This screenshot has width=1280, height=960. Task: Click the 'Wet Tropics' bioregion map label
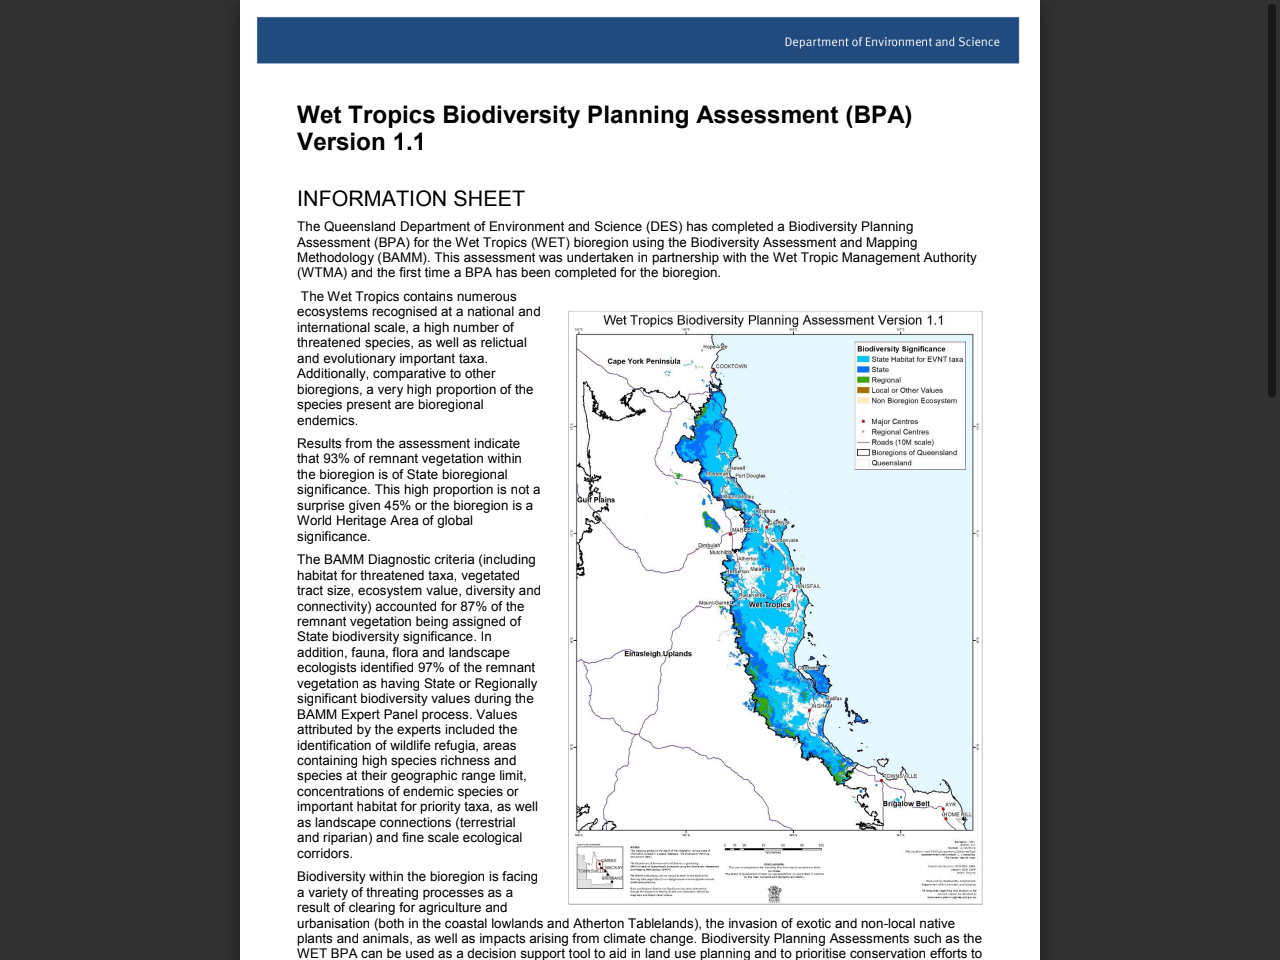point(770,604)
